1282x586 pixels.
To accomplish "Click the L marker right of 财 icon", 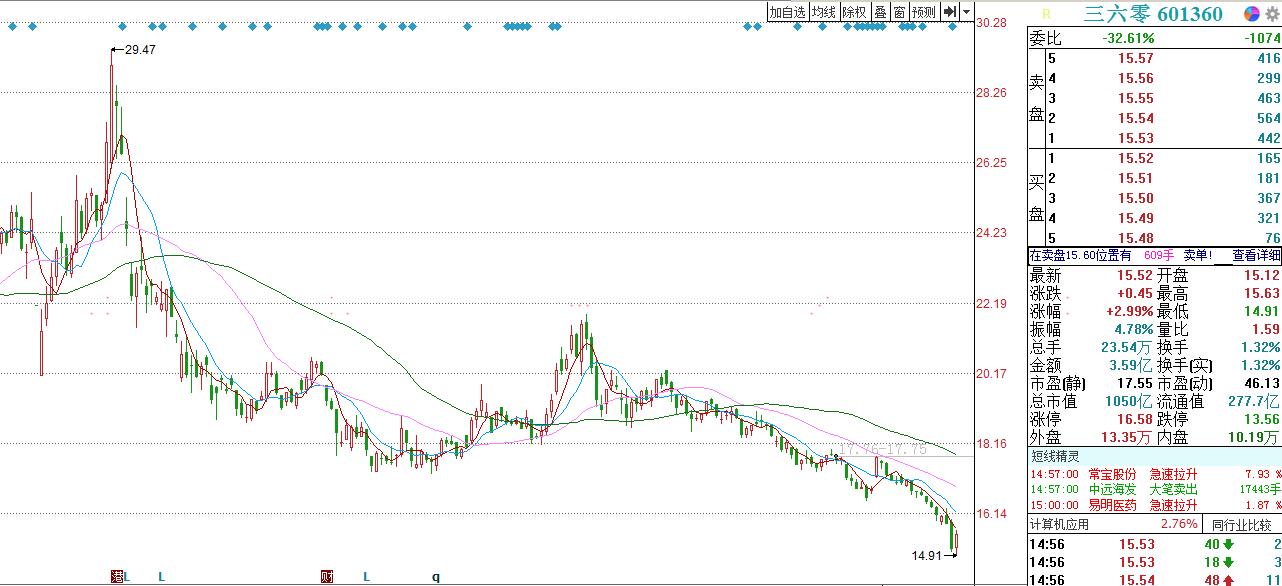I will [x=366, y=577].
